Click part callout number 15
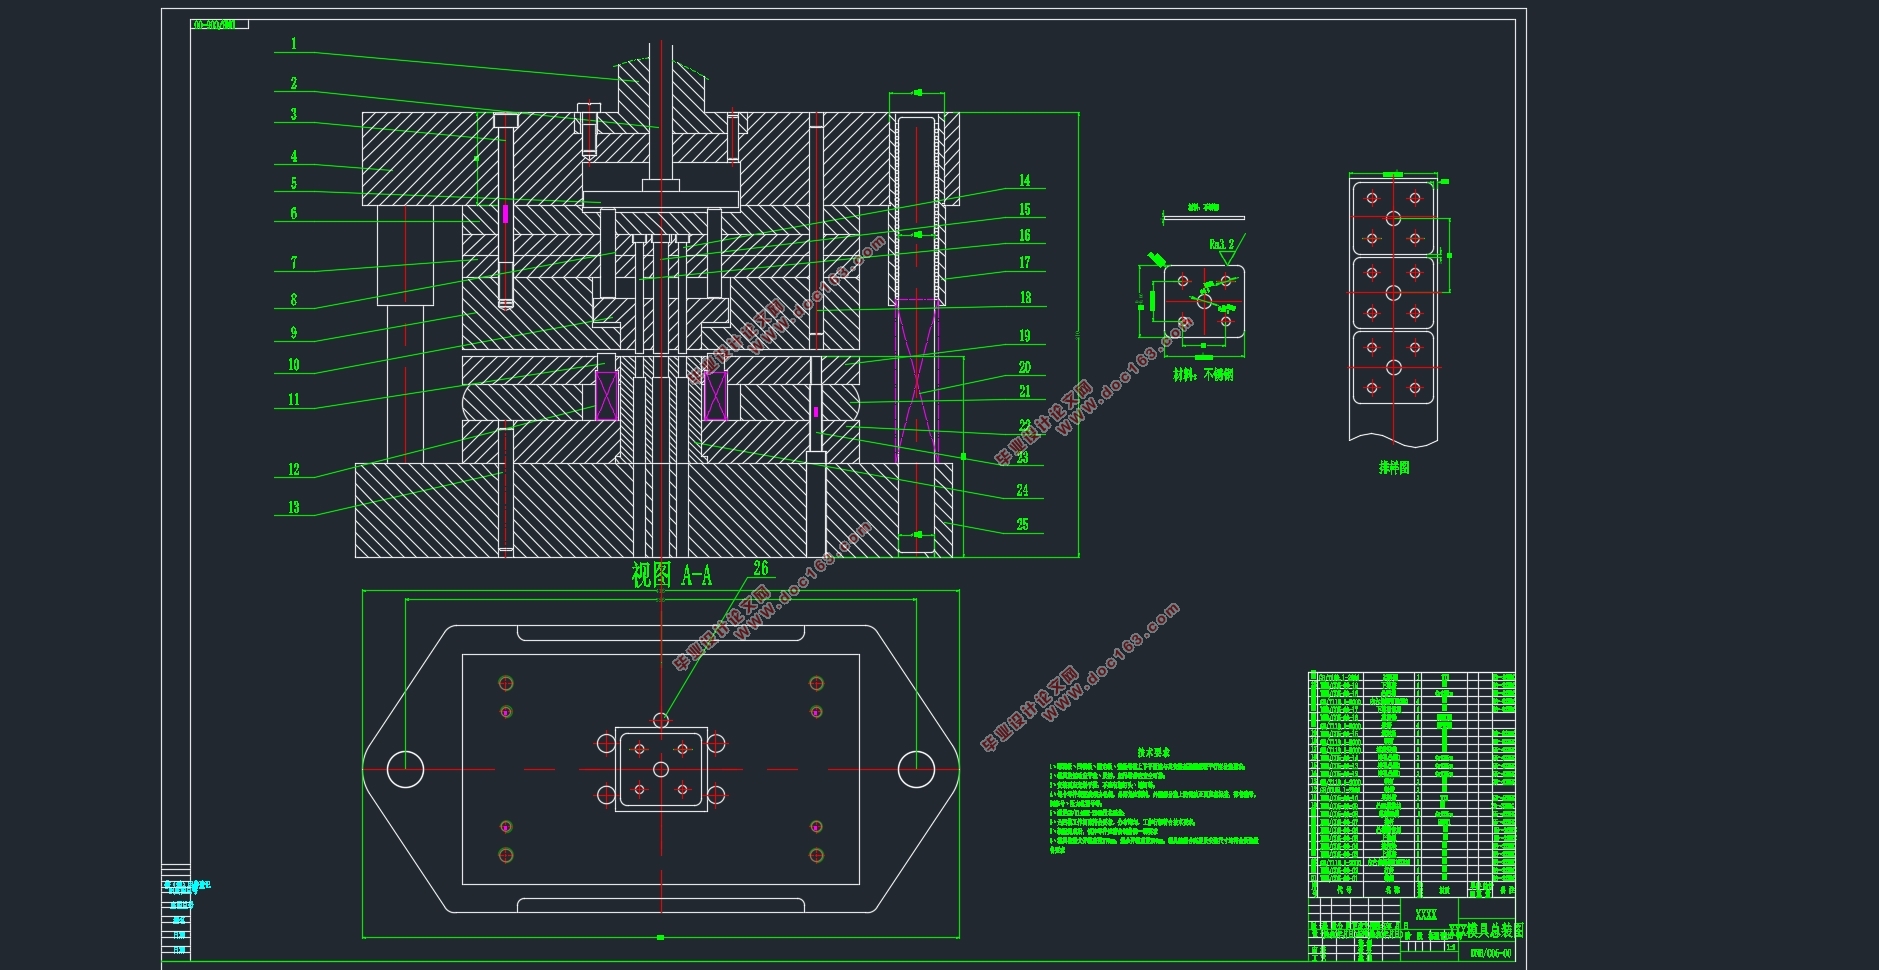This screenshot has width=1879, height=970. pyautogui.click(x=1025, y=210)
